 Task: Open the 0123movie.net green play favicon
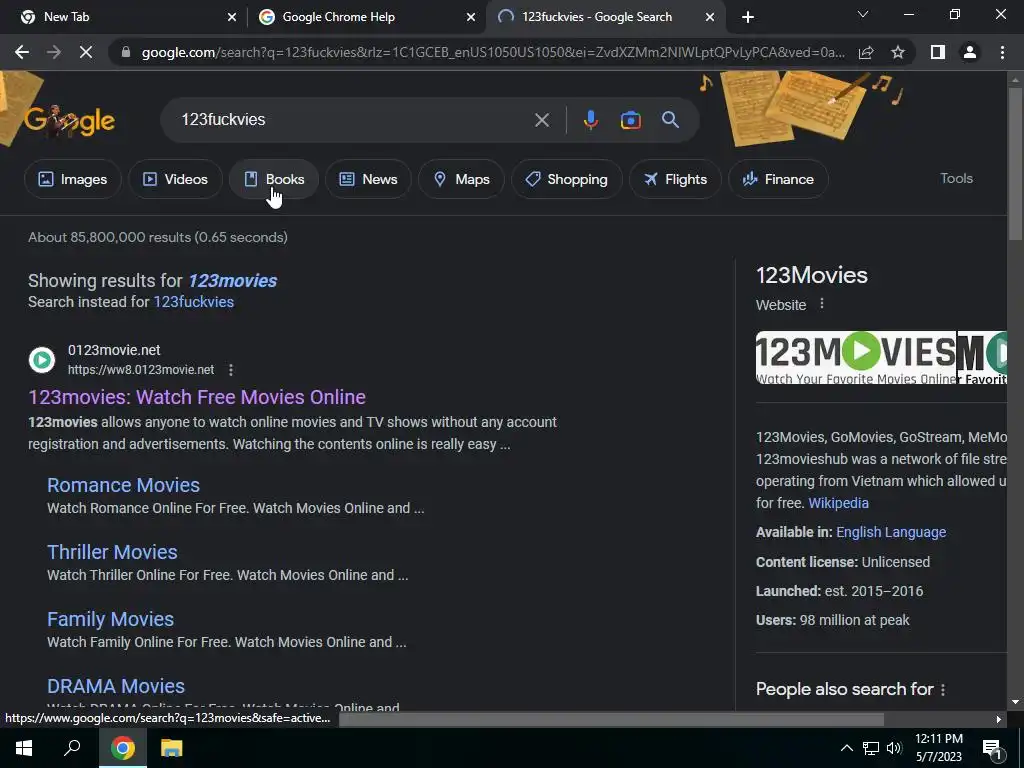point(42,360)
